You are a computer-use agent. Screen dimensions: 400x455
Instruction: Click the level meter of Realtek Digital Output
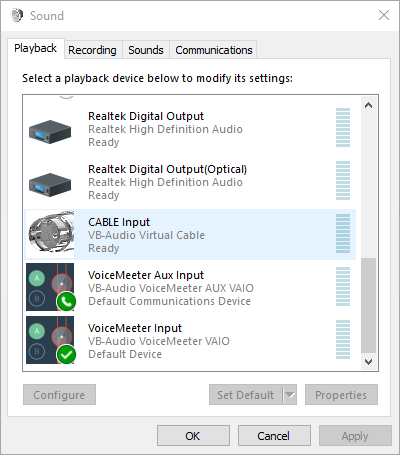coord(343,127)
